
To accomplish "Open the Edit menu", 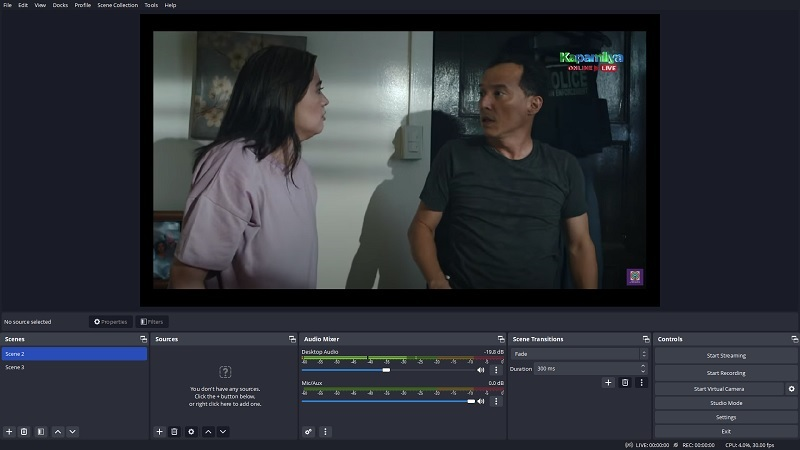I will (23, 5).
